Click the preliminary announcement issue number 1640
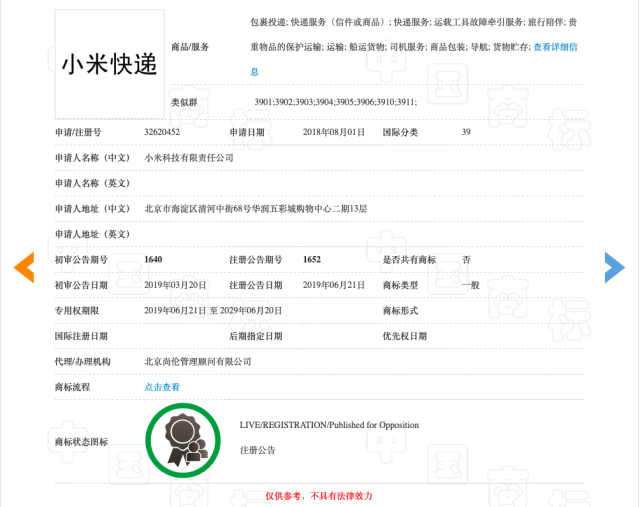This screenshot has height=507, width=640. (153, 260)
